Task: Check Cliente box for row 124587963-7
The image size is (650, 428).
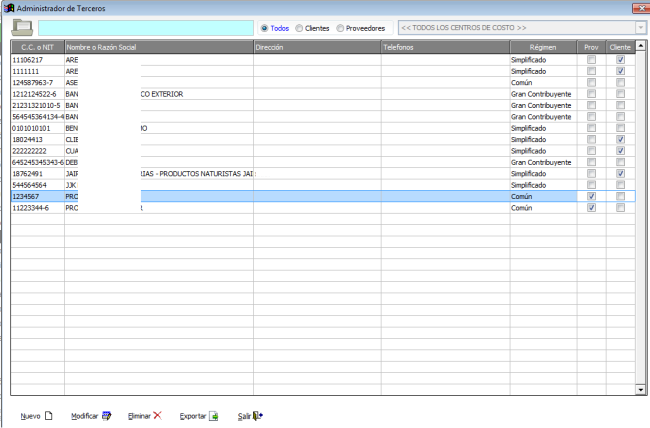Action: [620, 83]
